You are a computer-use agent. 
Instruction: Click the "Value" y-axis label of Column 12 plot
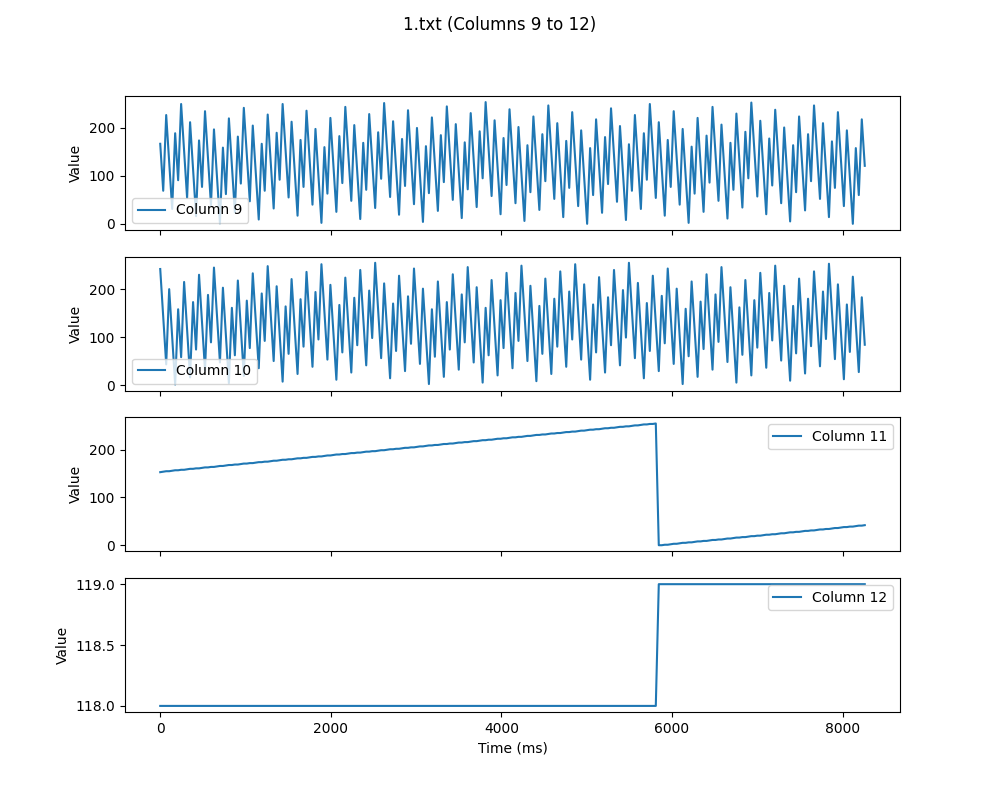pos(62,645)
